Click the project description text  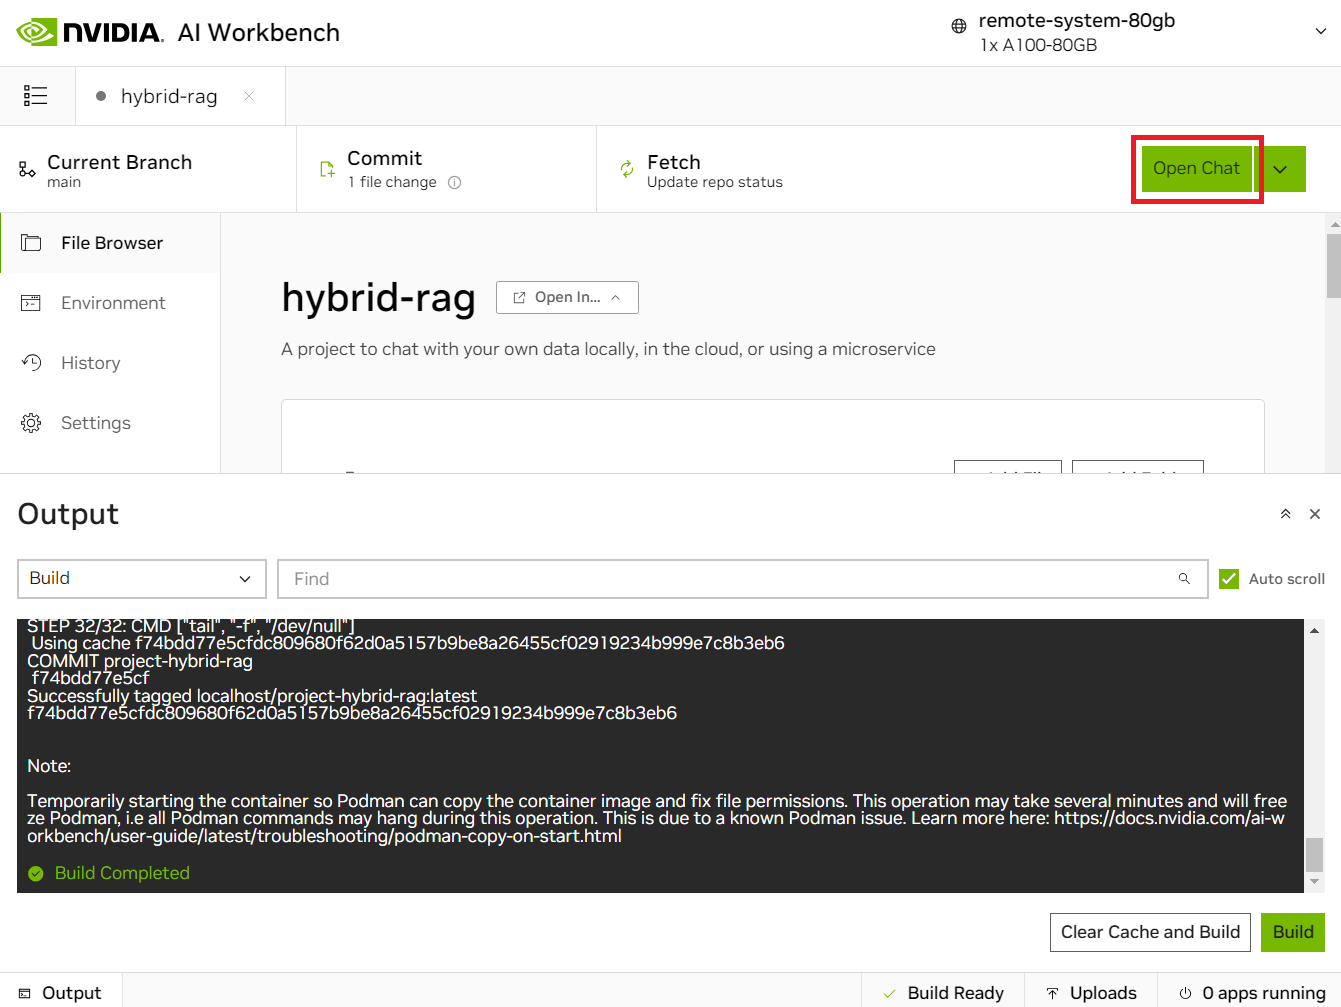608,349
